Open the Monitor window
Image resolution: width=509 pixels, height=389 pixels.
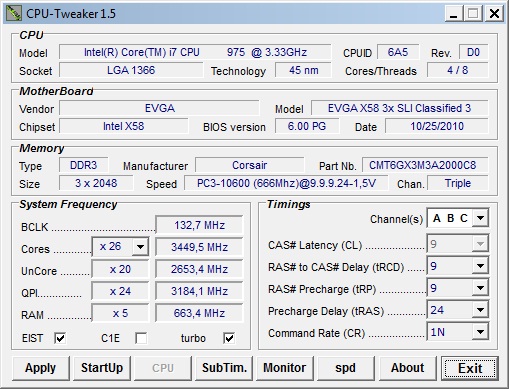285,368
